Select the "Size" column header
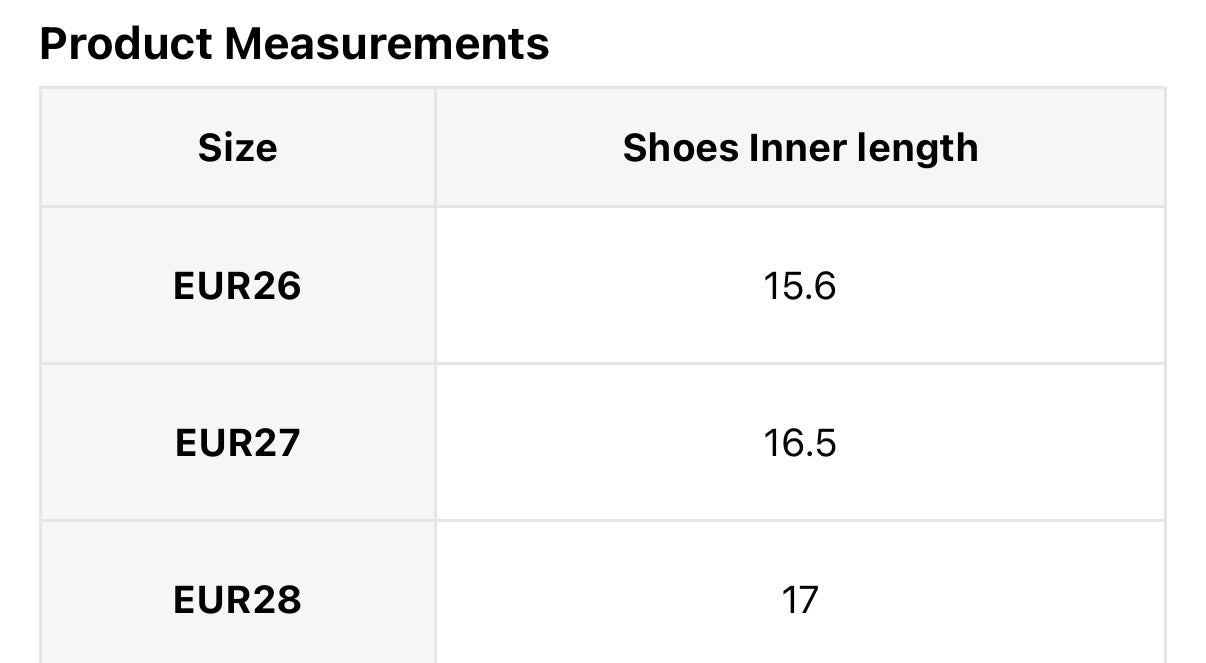1206x663 pixels. (x=237, y=148)
